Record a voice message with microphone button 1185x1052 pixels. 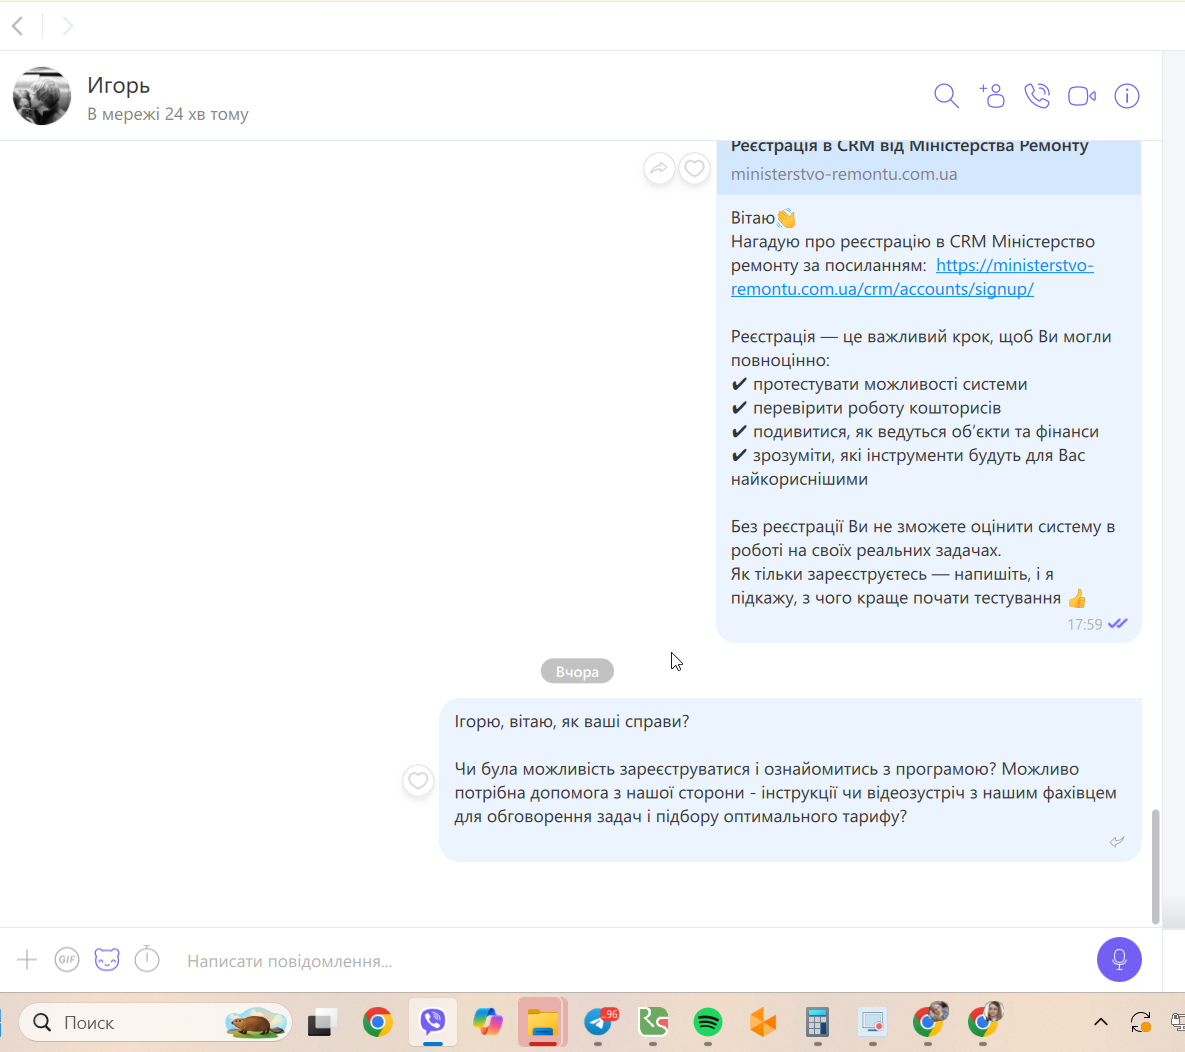click(x=1119, y=960)
